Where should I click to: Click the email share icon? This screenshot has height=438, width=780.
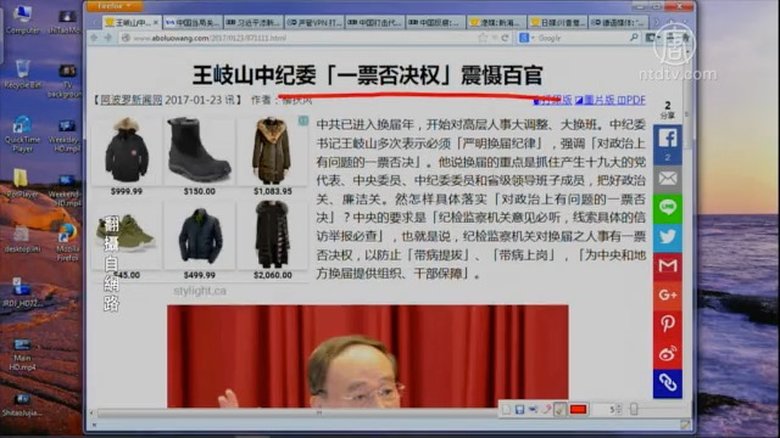point(667,178)
